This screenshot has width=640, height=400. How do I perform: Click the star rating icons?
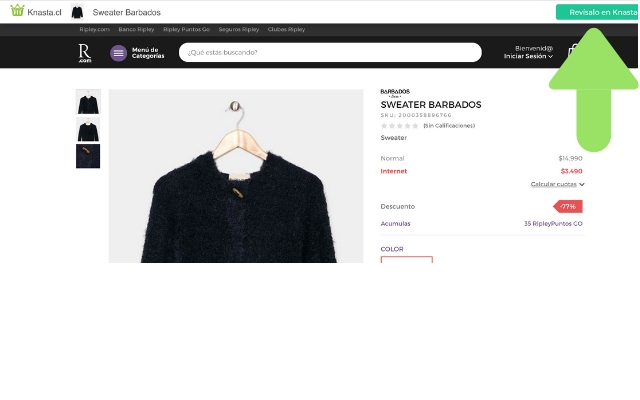pos(400,126)
